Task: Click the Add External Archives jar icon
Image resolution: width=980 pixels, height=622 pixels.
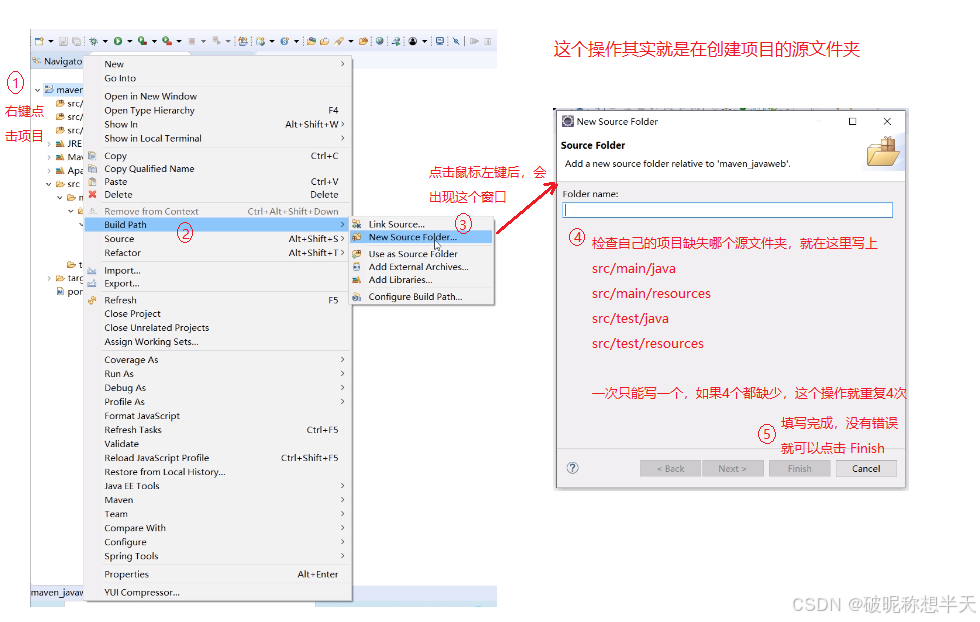Action: [356, 267]
